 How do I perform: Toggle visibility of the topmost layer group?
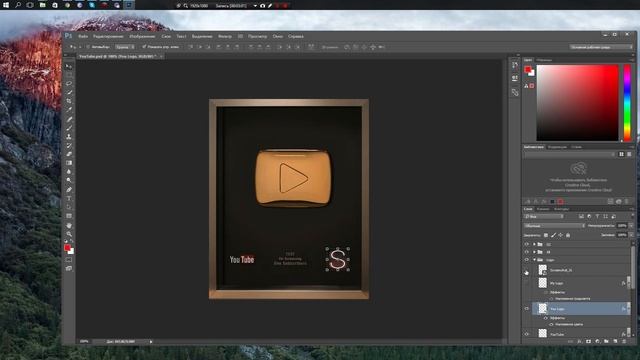click(527, 244)
